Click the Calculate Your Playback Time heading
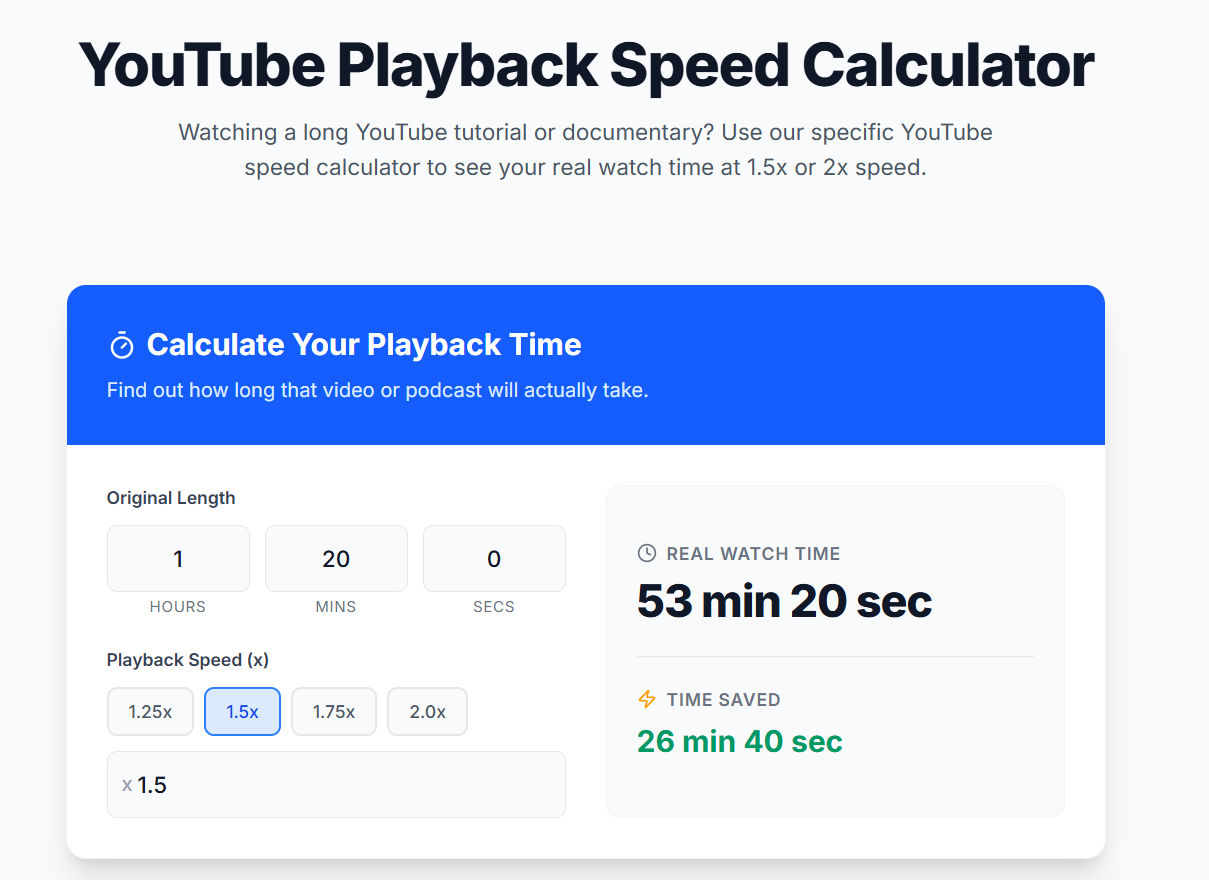1209x880 pixels. pyautogui.click(x=364, y=344)
